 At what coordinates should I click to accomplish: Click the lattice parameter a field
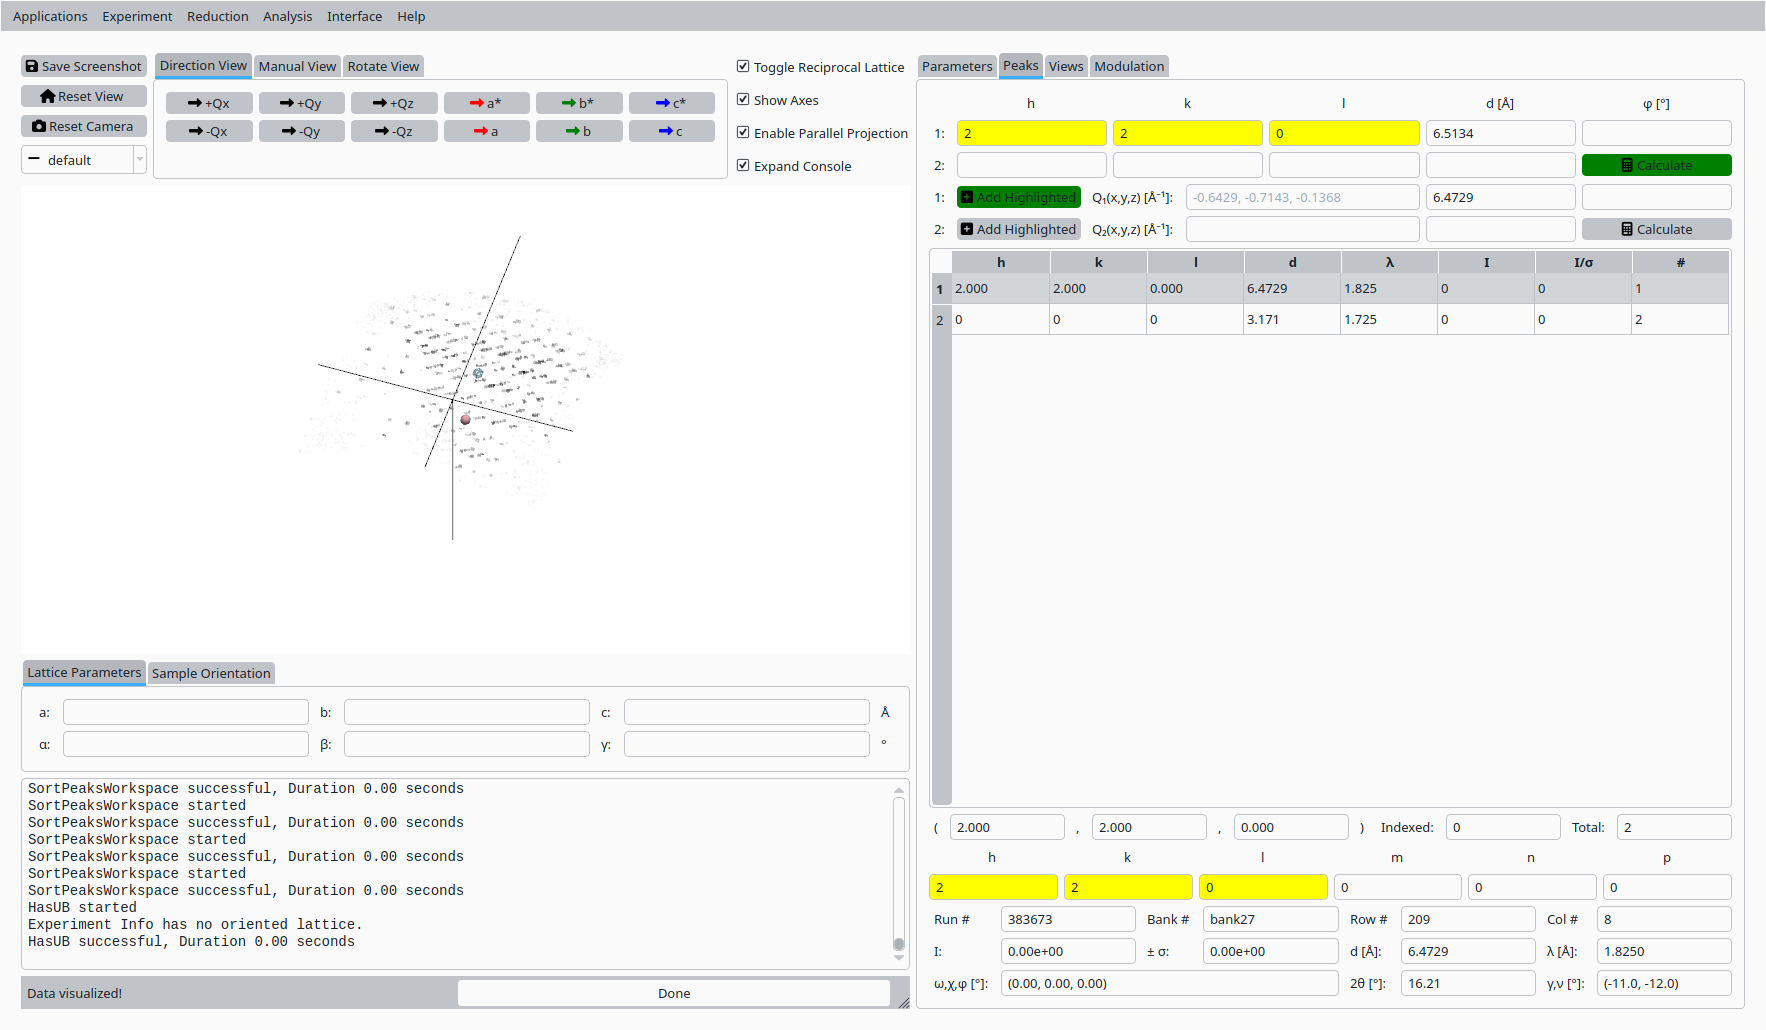pos(186,712)
